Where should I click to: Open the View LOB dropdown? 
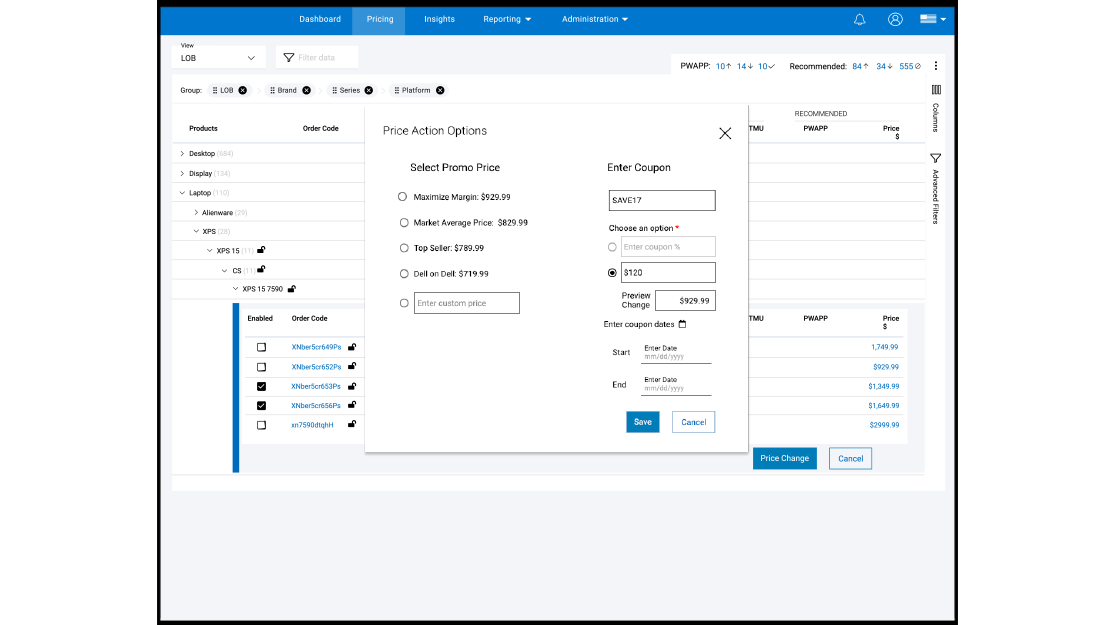[218, 58]
